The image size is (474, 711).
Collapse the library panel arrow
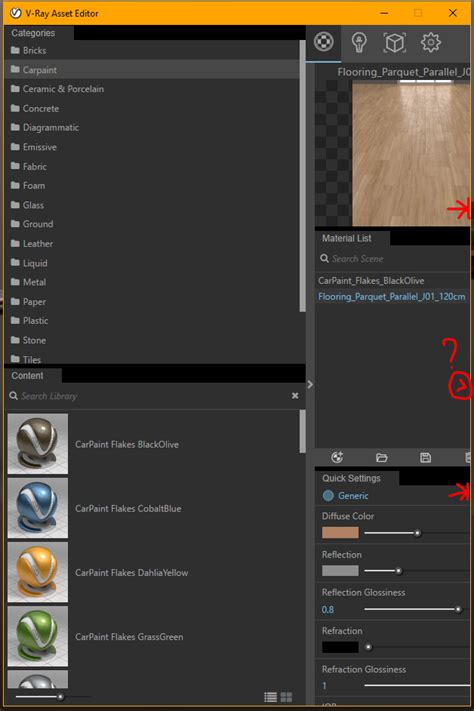pyautogui.click(x=310, y=385)
